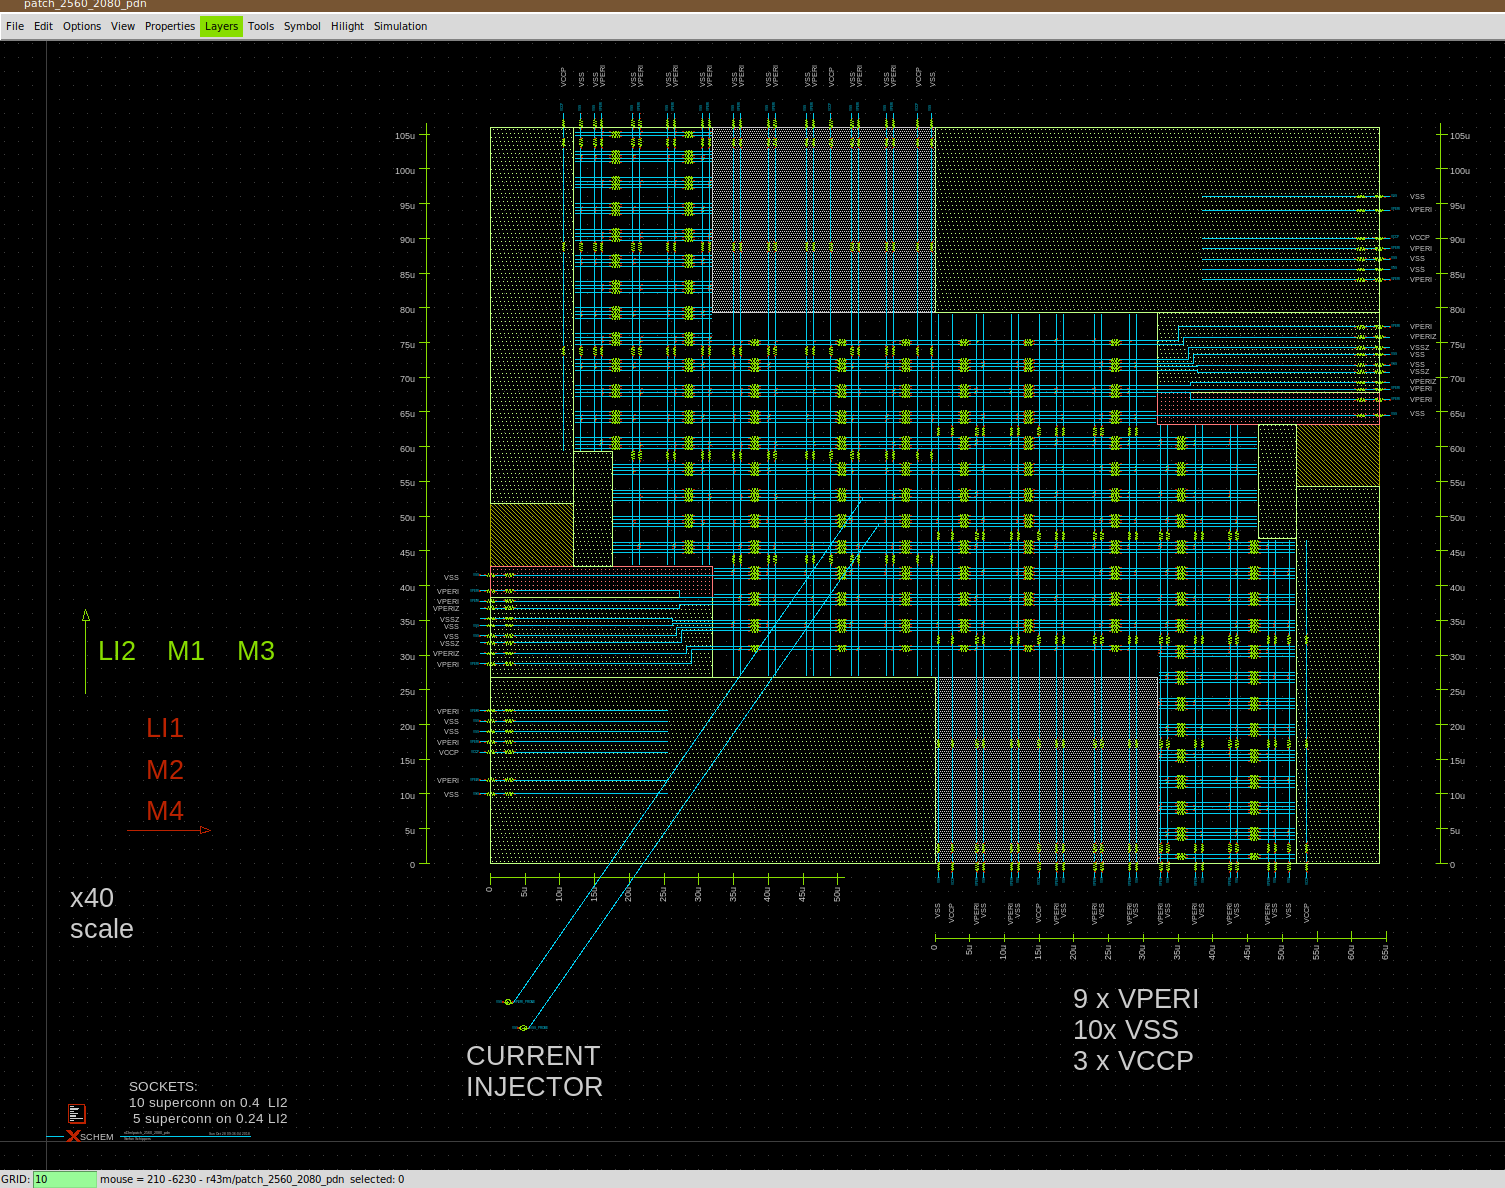Expand the View dropdown menu
This screenshot has width=1505, height=1188.
[x=123, y=26]
